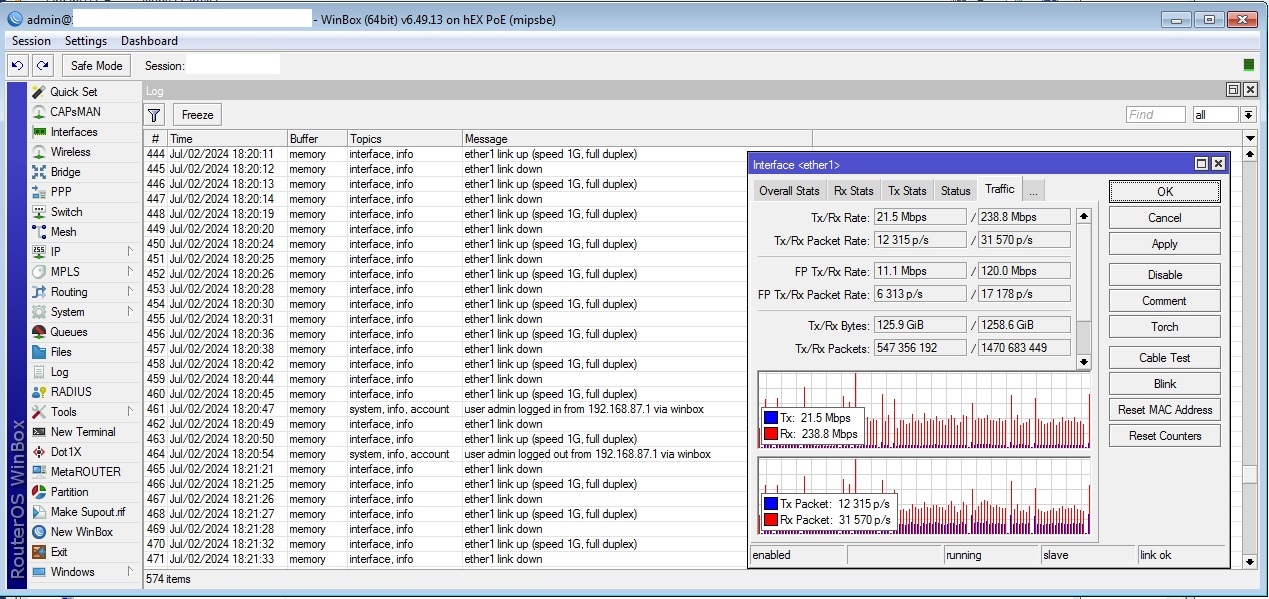Open the 'all' log filter dropdown
This screenshot has height=599, width=1269.
point(1248,115)
